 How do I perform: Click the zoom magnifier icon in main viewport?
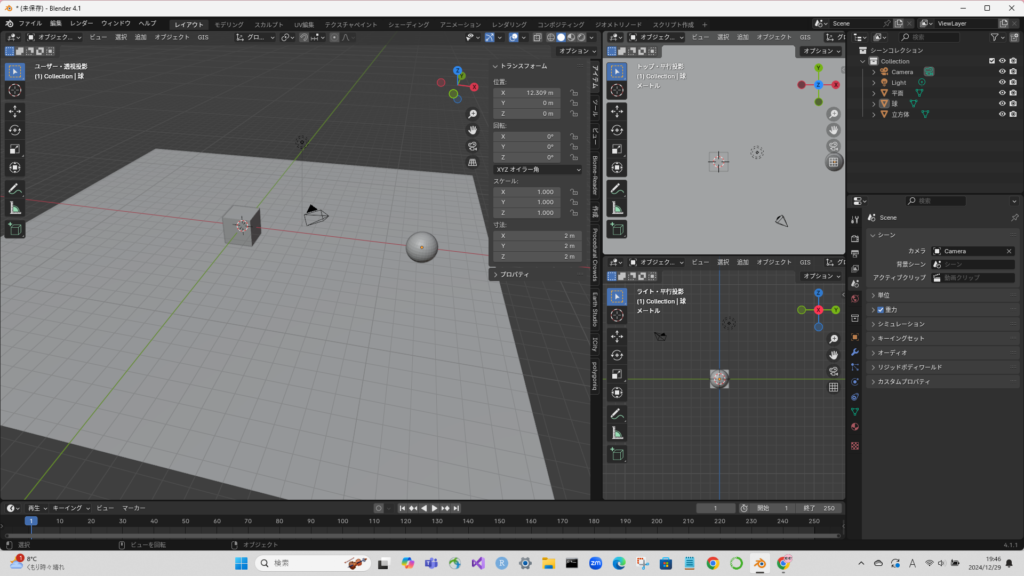[x=473, y=113]
